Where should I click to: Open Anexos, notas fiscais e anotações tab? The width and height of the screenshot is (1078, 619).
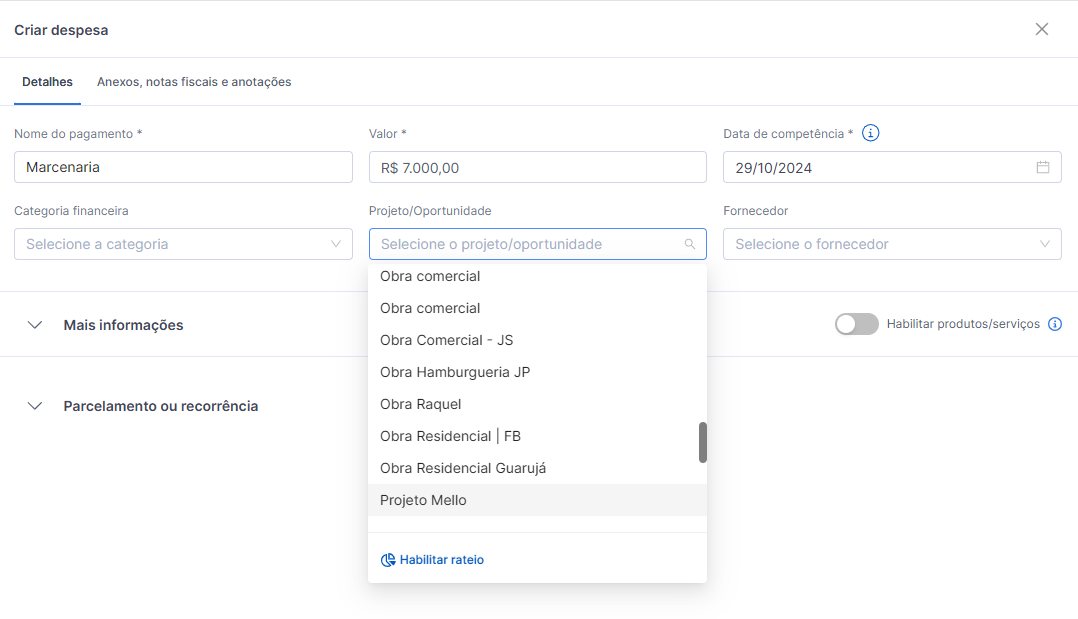point(194,82)
